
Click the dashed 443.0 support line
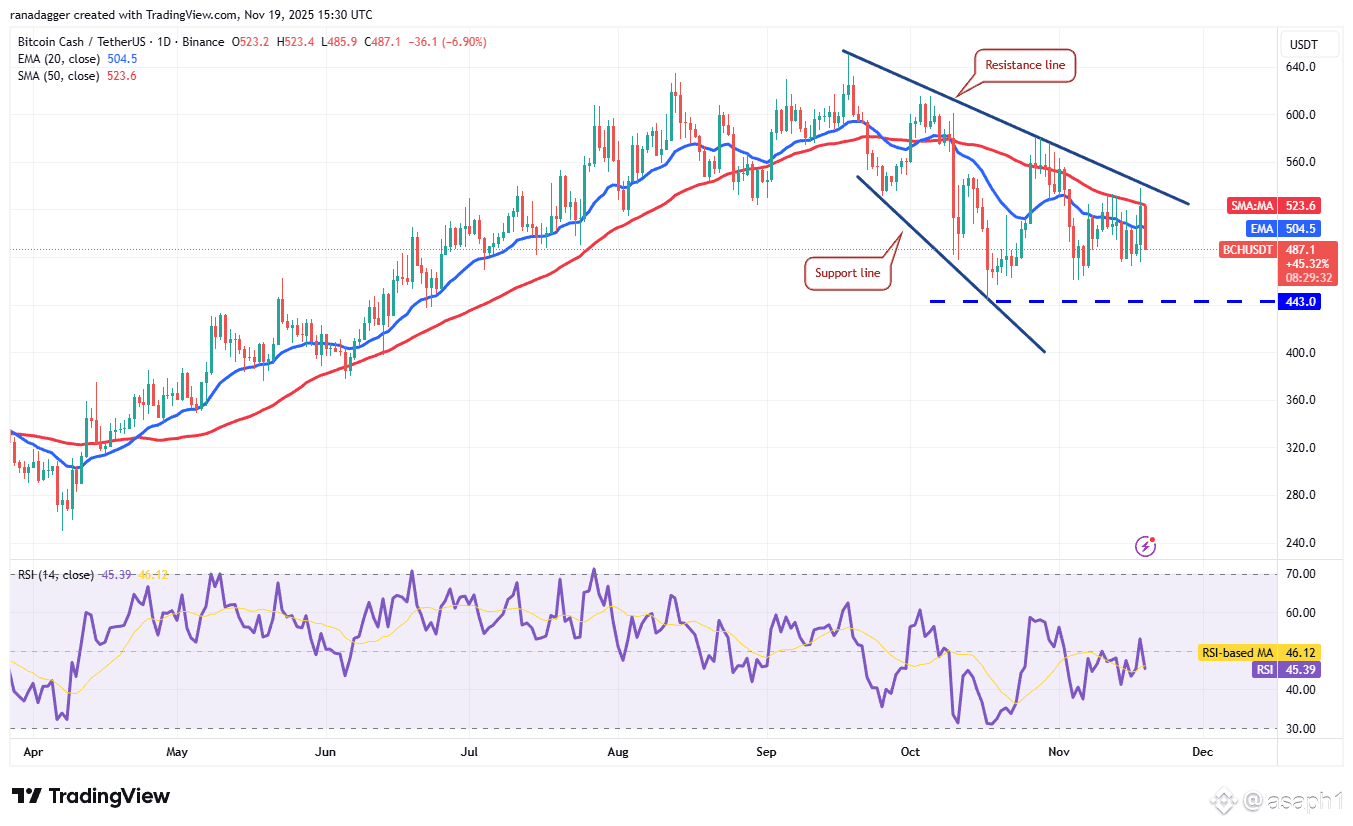tap(1098, 301)
